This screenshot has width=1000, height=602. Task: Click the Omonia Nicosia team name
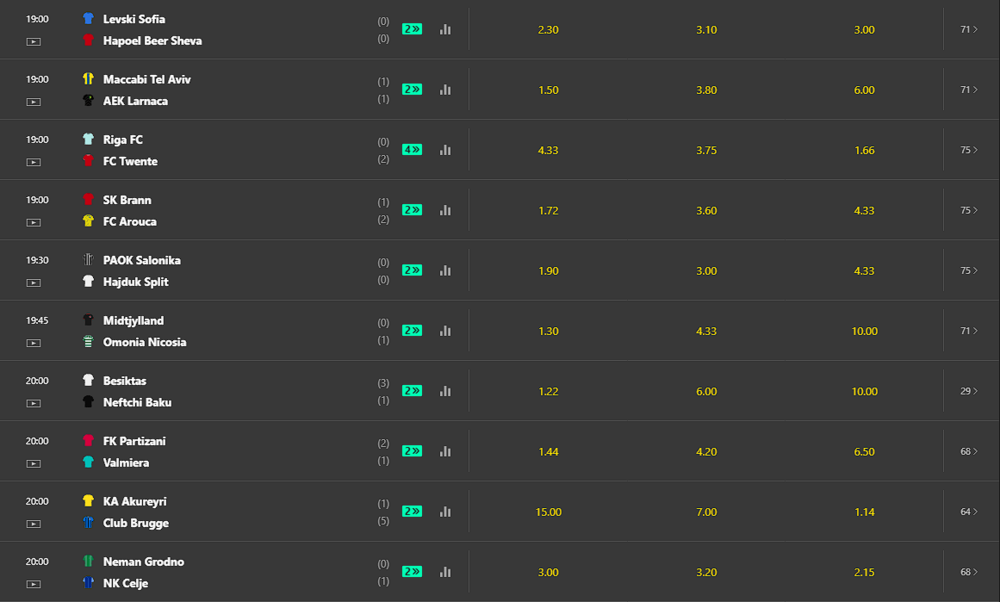tap(144, 342)
